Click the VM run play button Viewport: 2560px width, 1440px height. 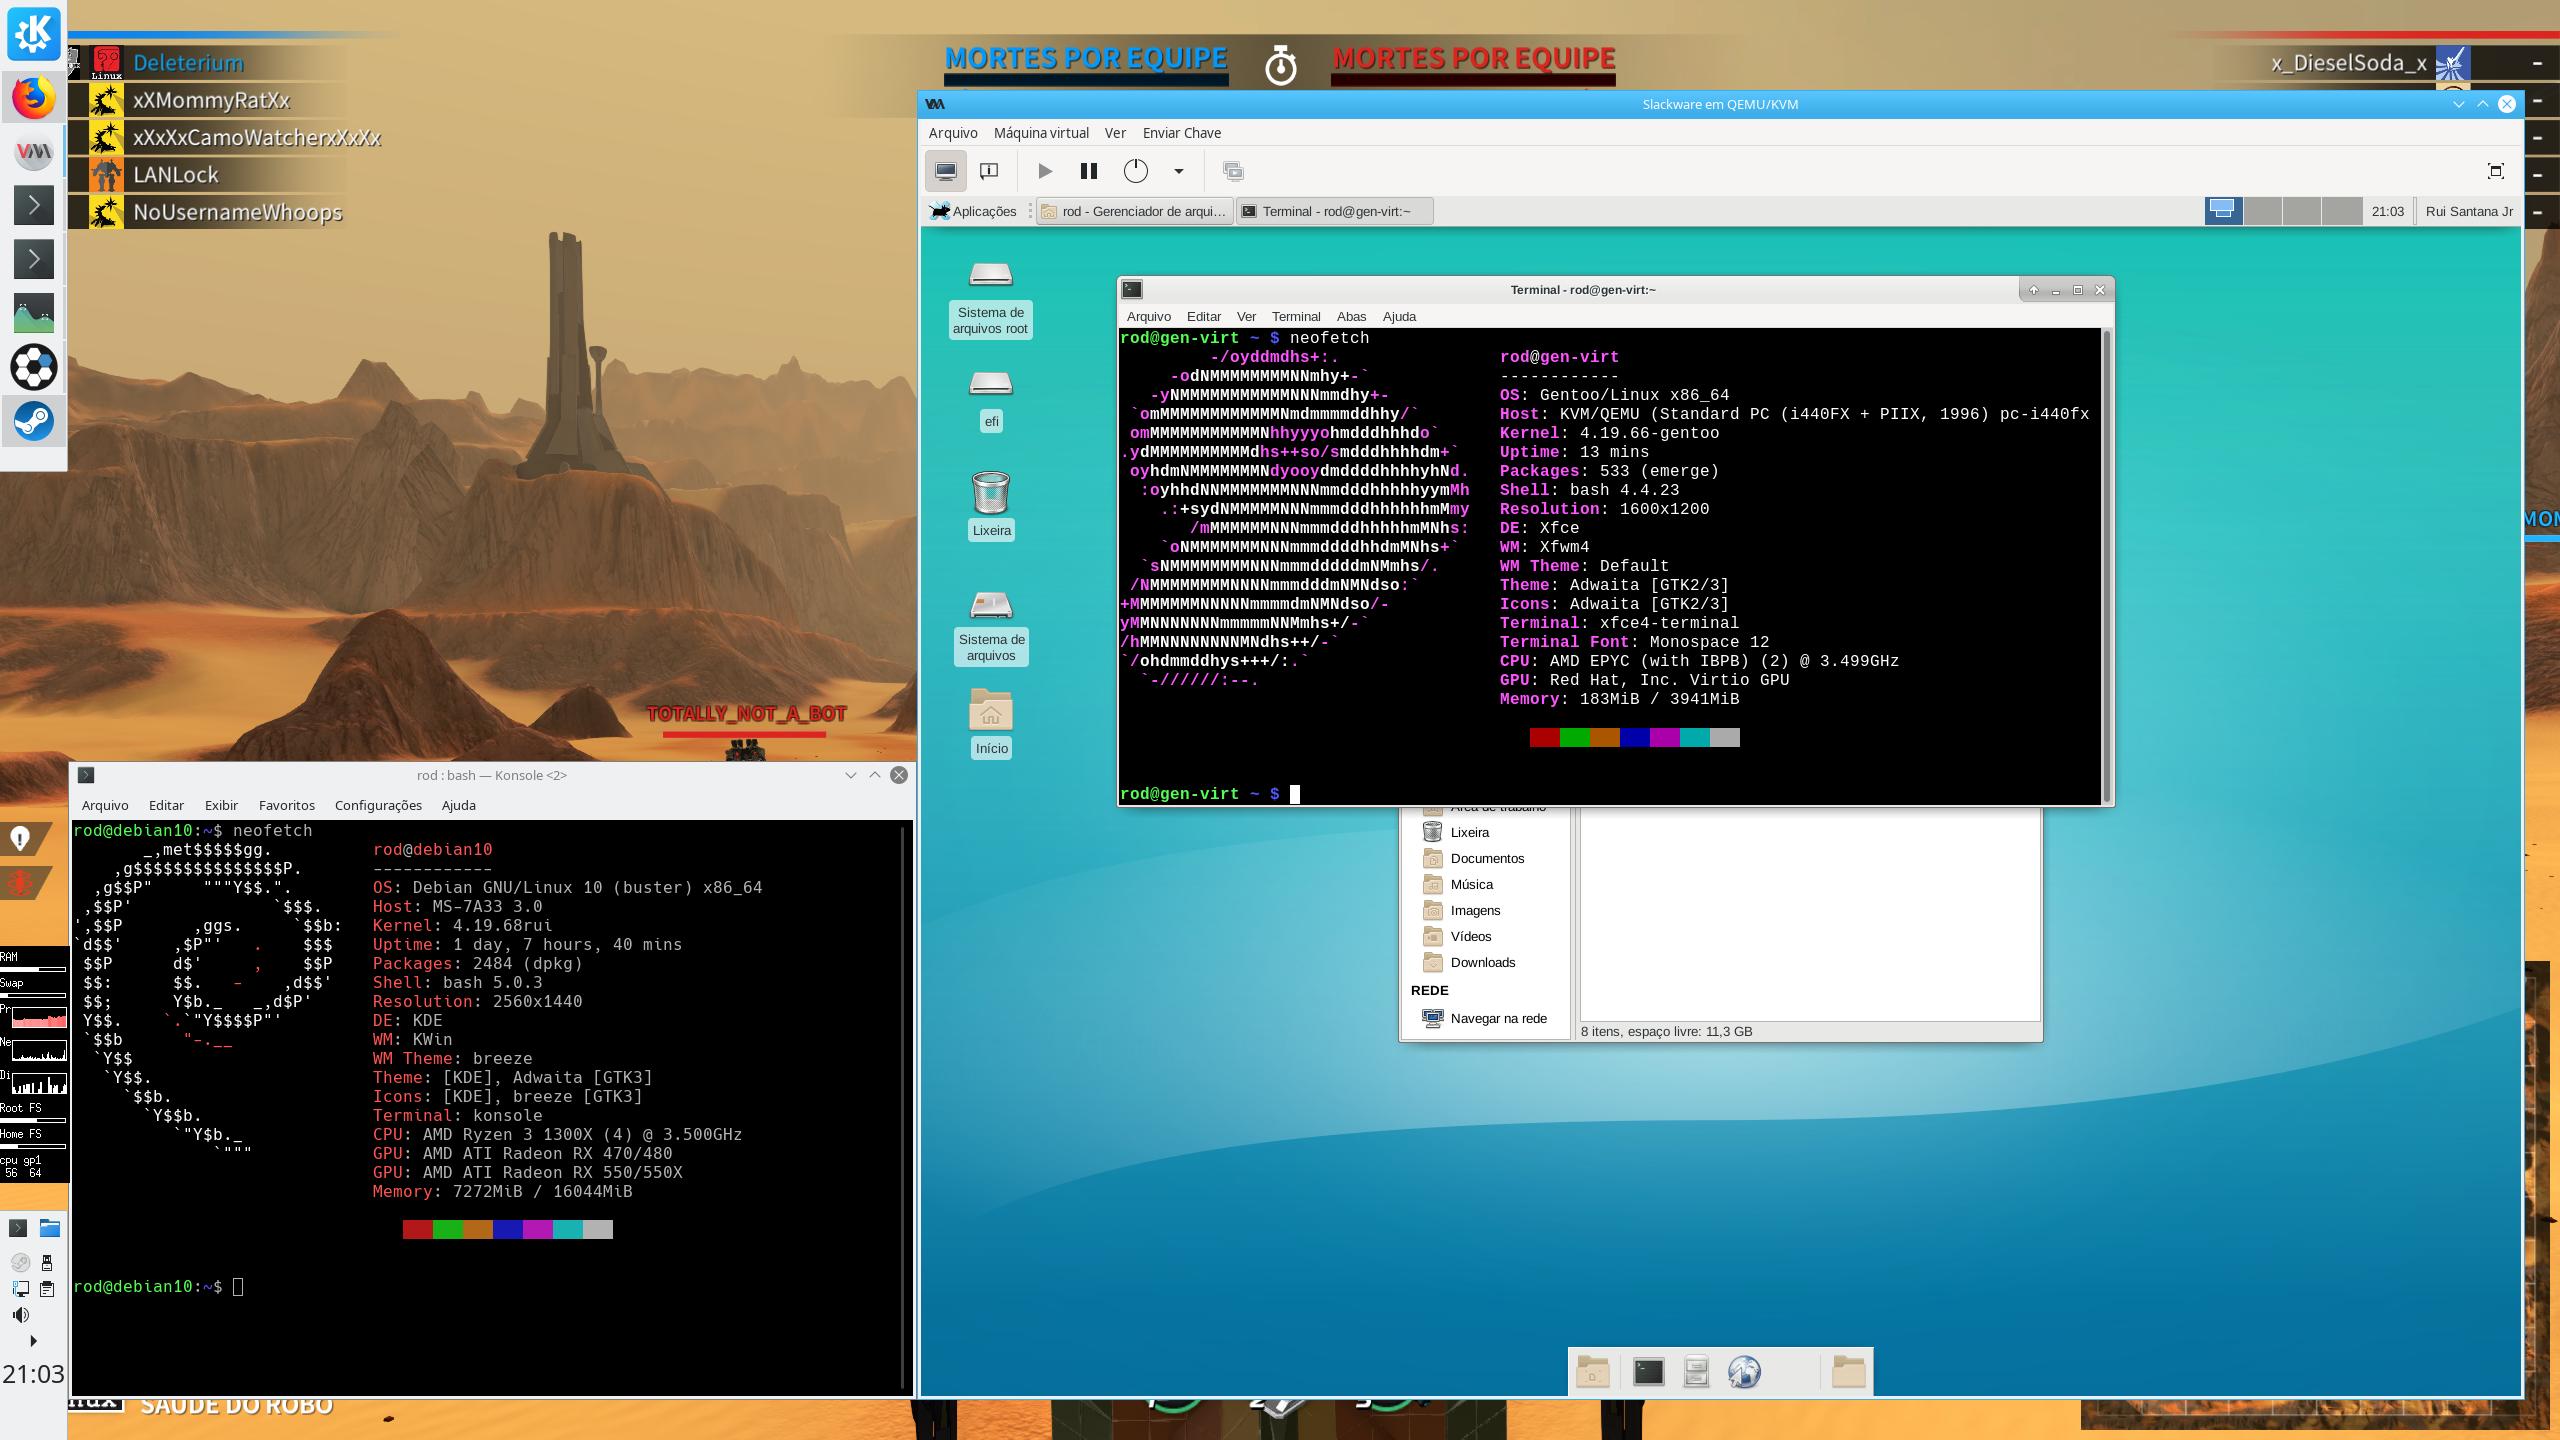tap(1044, 171)
